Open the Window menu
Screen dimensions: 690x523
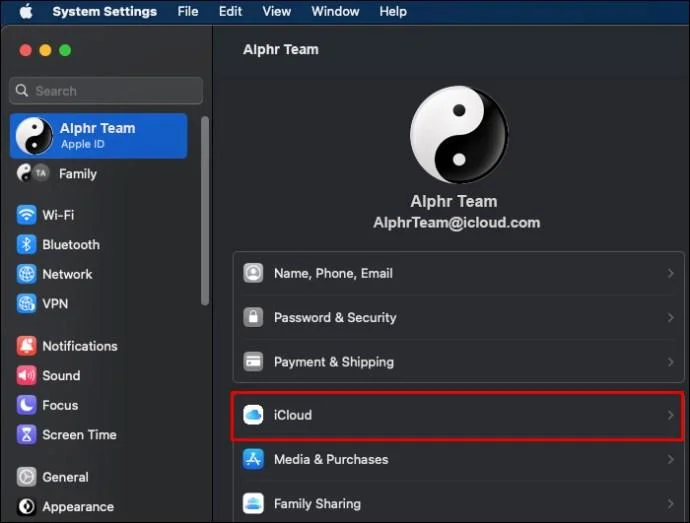coord(335,11)
